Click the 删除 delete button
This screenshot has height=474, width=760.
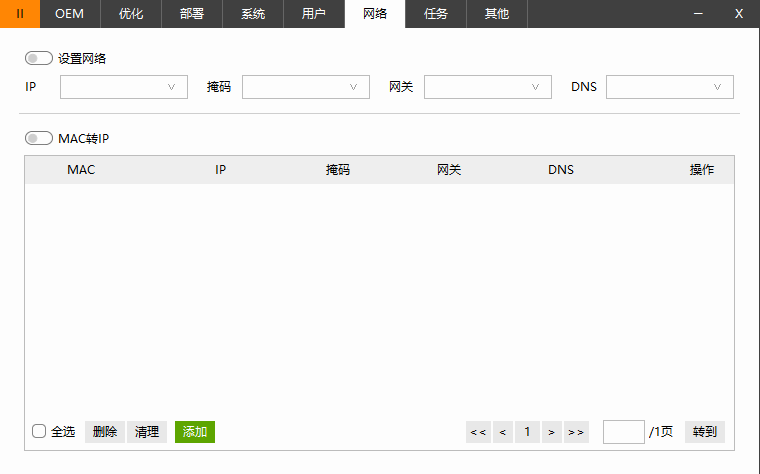(x=105, y=432)
